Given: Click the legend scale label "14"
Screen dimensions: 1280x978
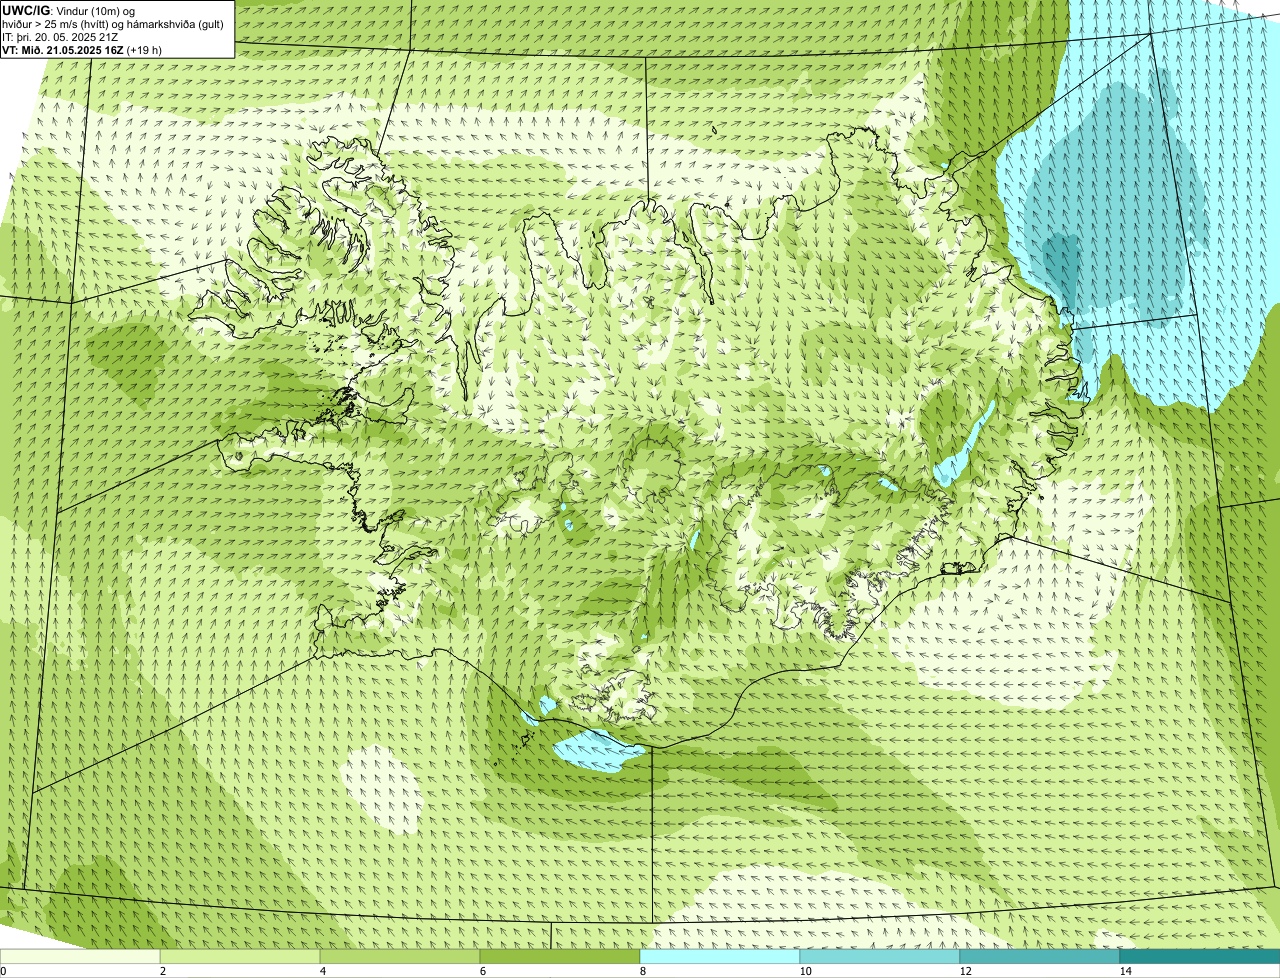Looking at the screenshot, I should tap(1125, 971).
